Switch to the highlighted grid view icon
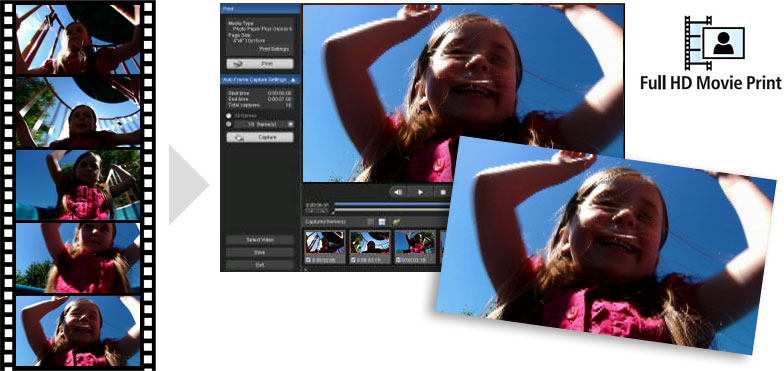Screen dimensions: 784x371 (x=382, y=222)
